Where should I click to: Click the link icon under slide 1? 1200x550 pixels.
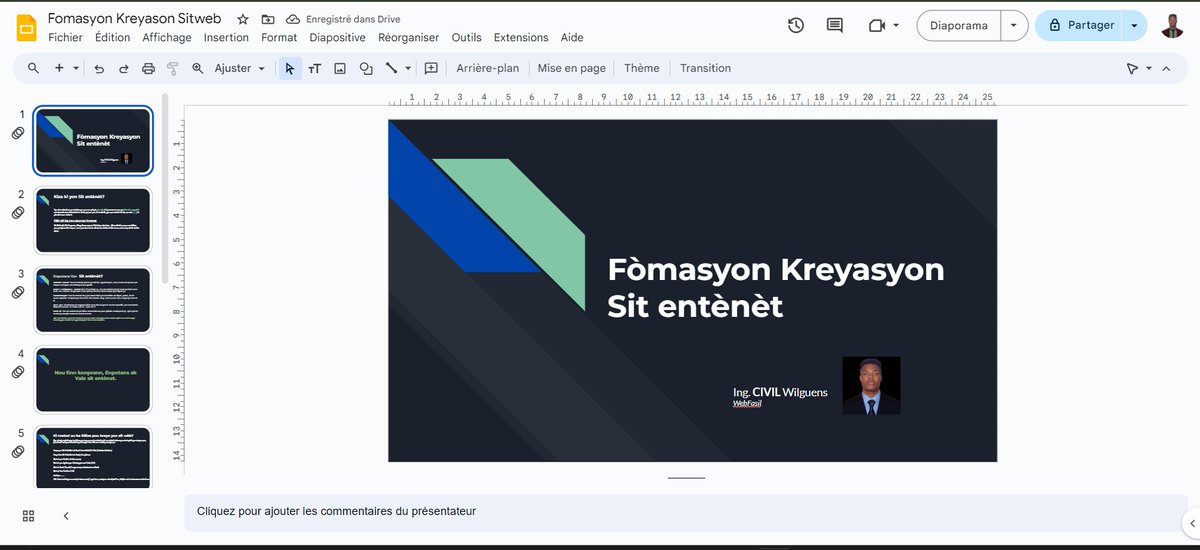point(18,133)
